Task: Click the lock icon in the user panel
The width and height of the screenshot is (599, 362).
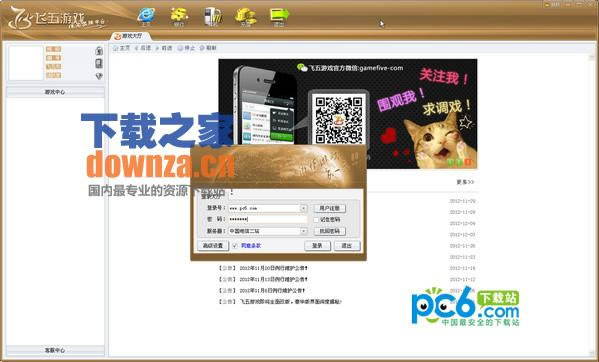Action: 99,50
